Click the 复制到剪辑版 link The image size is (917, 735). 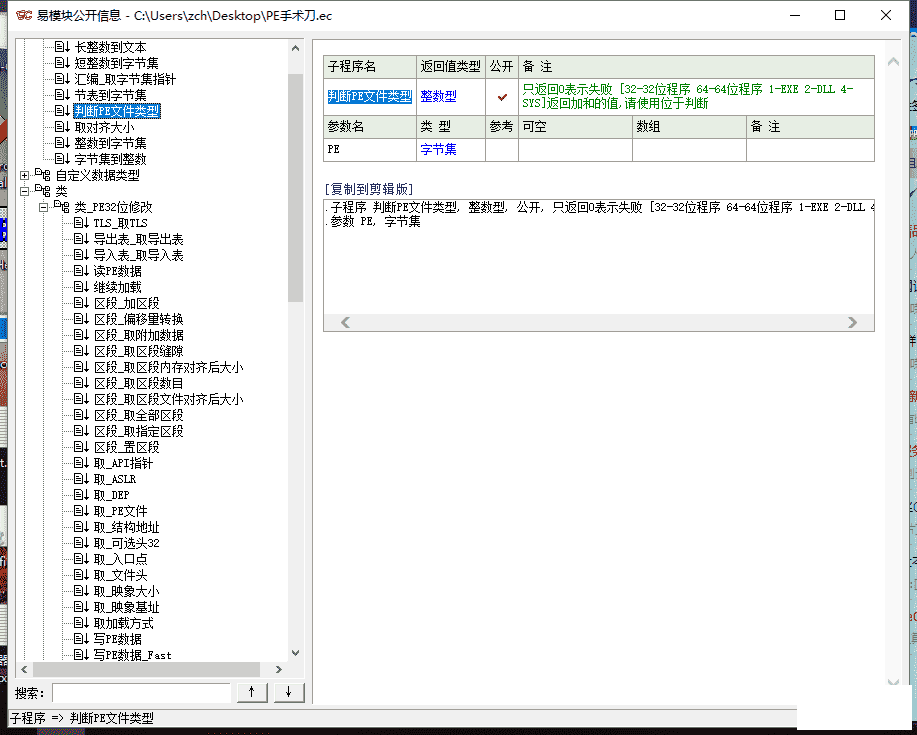[x=369, y=188]
